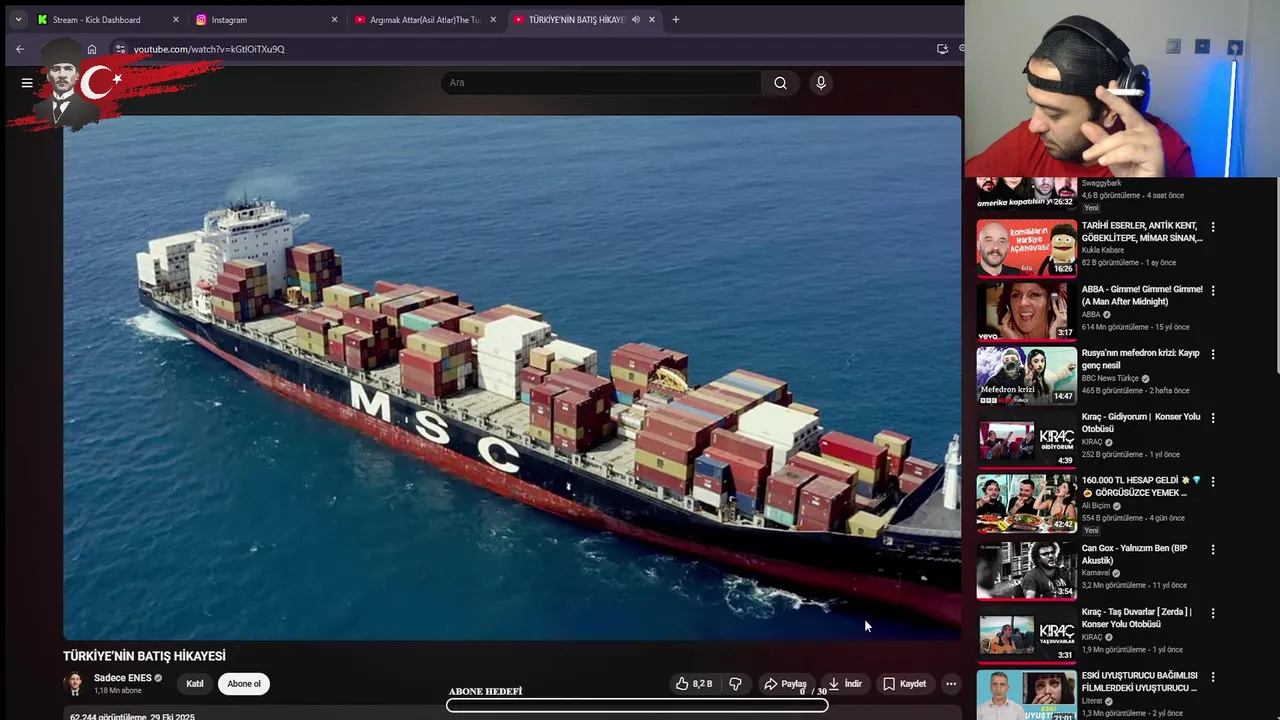Subscribe with the Abone ol button
The image size is (1280, 720).
pyautogui.click(x=244, y=684)
